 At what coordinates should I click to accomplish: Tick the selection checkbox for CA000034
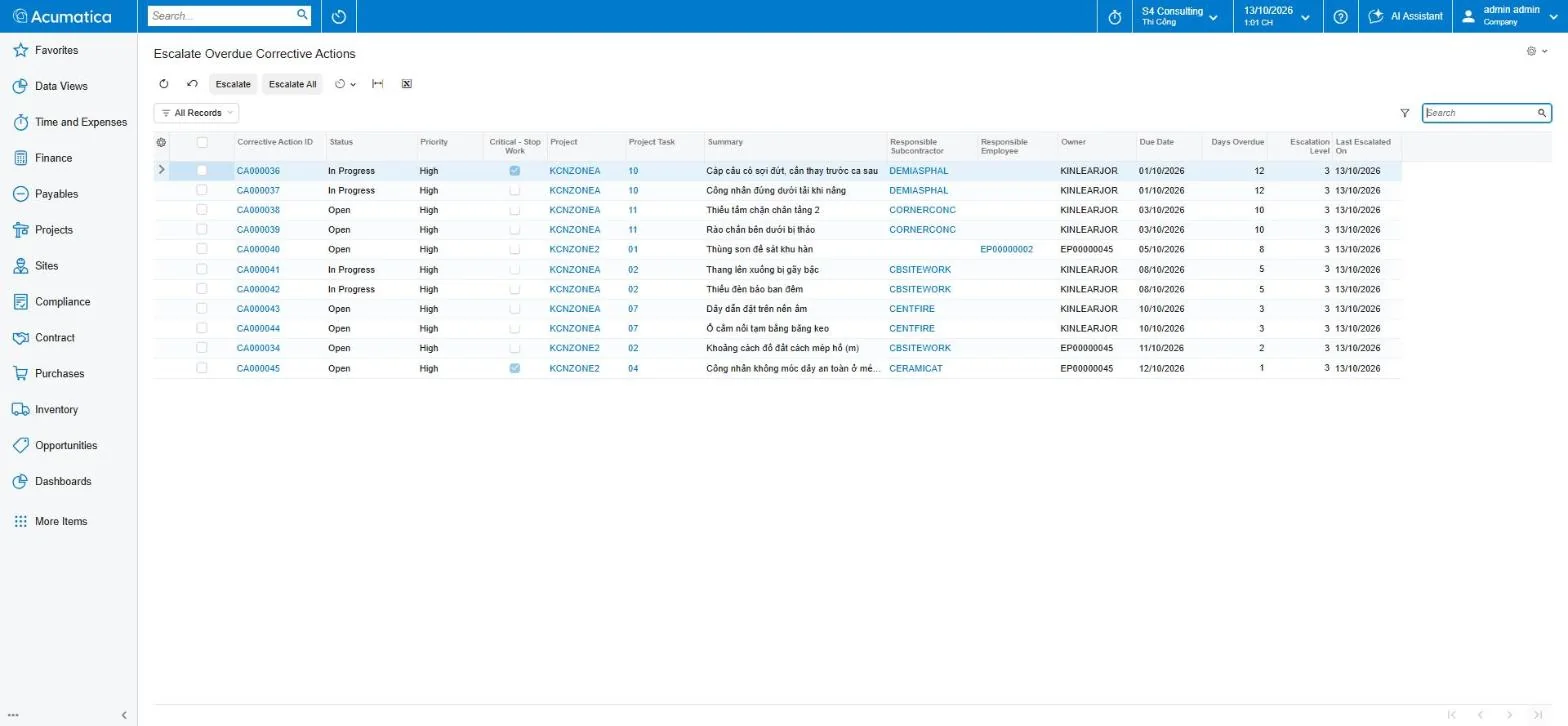pyautogui.click(x=202, y=348)
